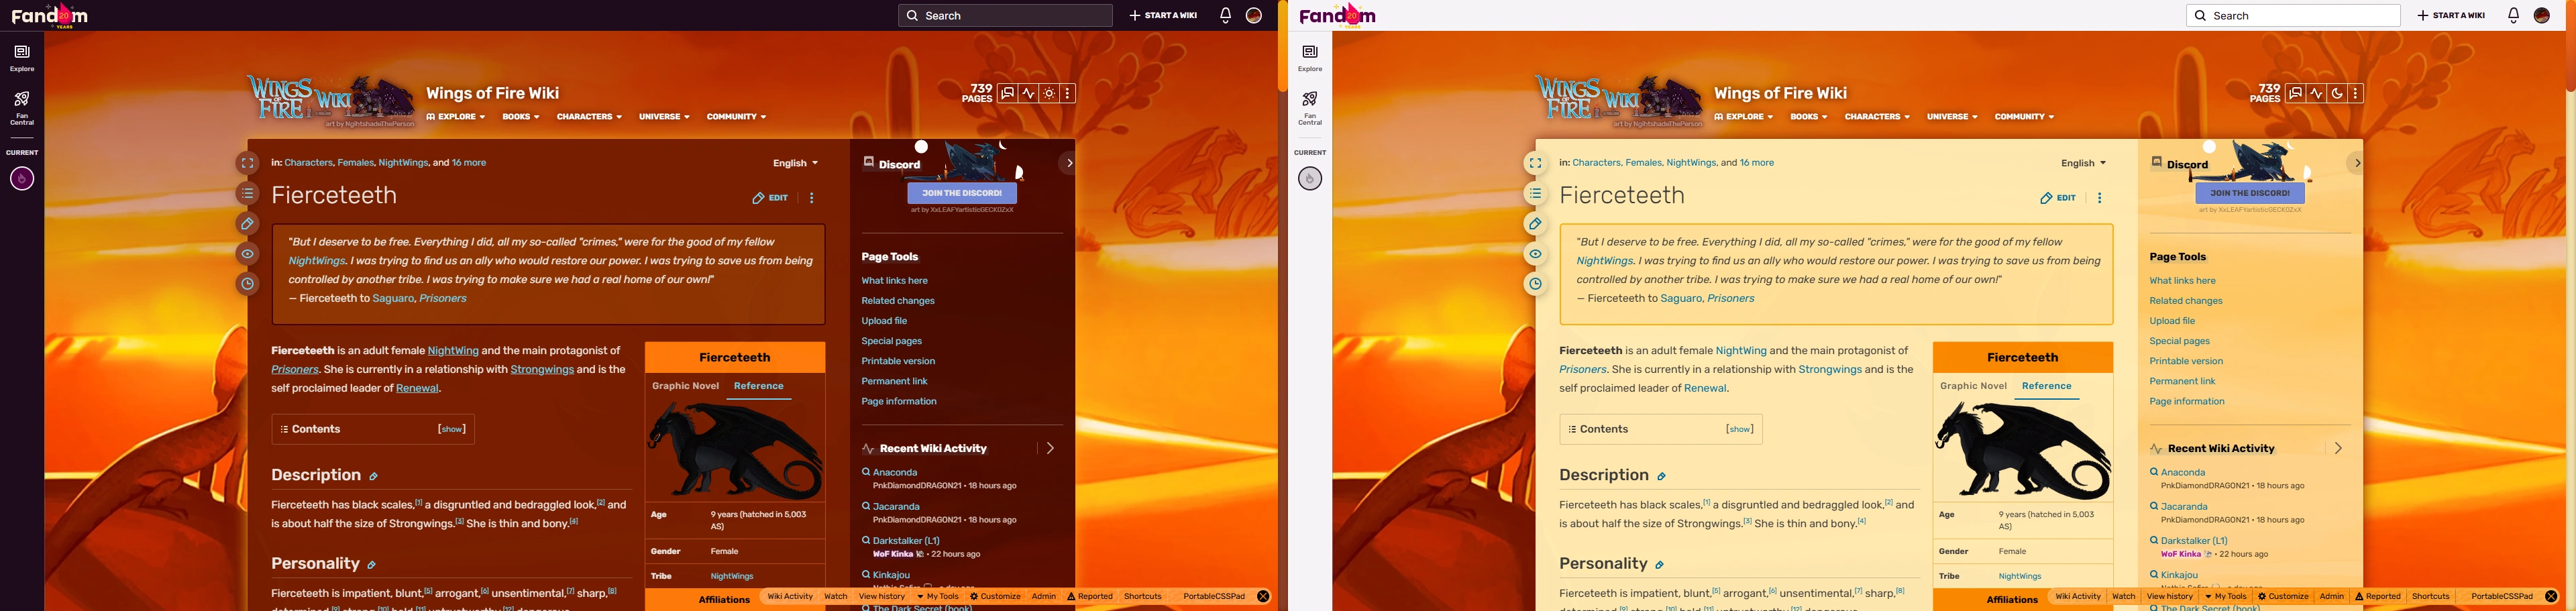Click the Search field in the dark-theme window
The height and width of the screenshot is (611, 2576).
coord(1005,15)
